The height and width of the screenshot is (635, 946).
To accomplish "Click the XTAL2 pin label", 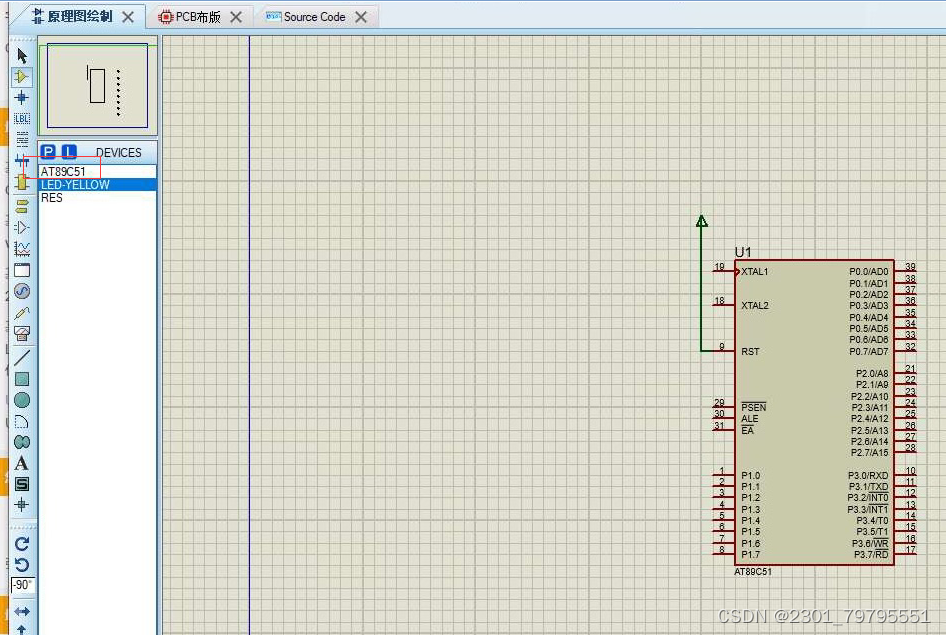I will click(755, 306).
